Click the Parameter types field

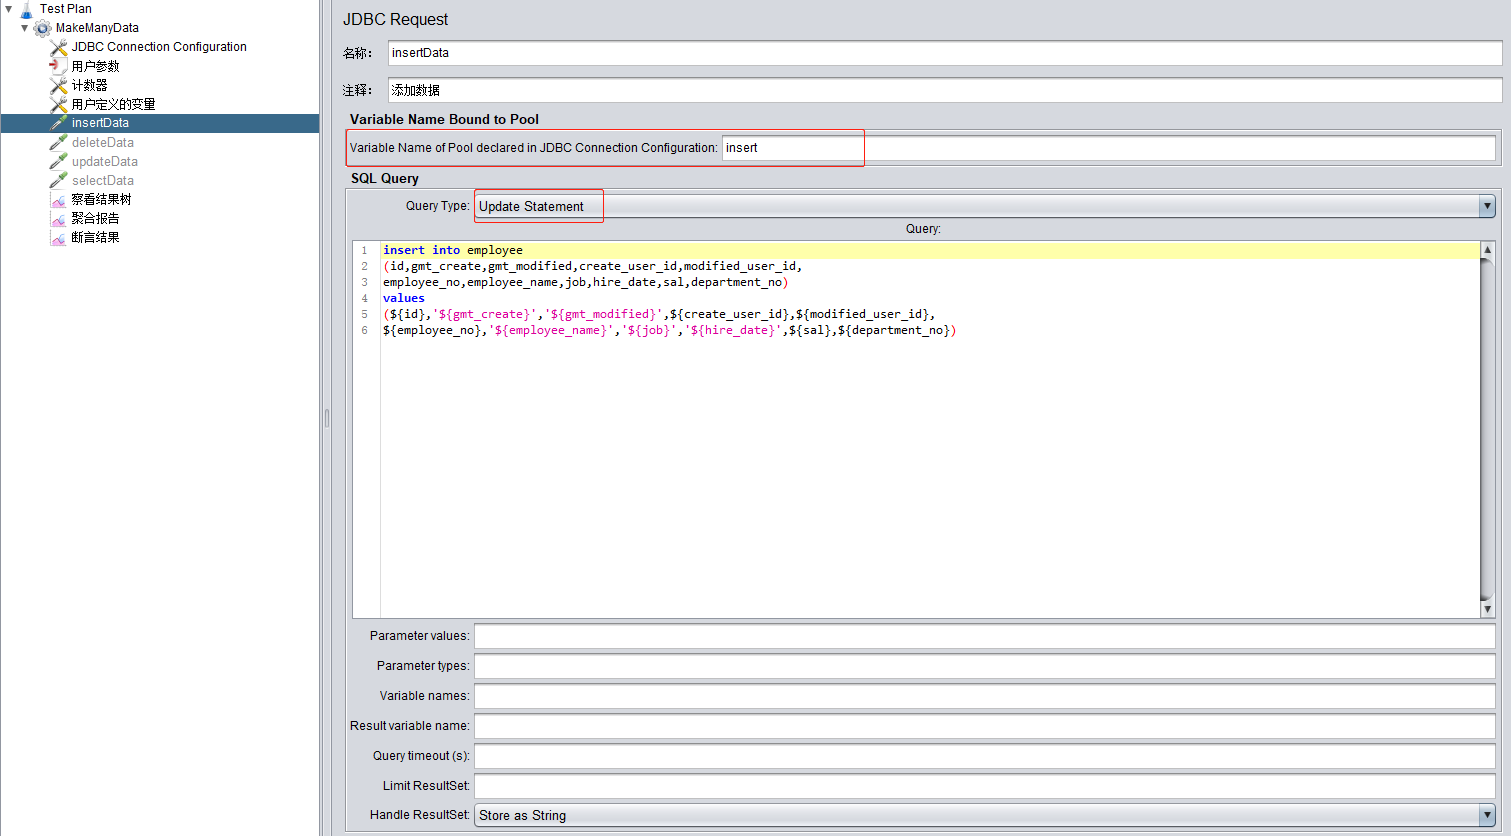point(985,666)
